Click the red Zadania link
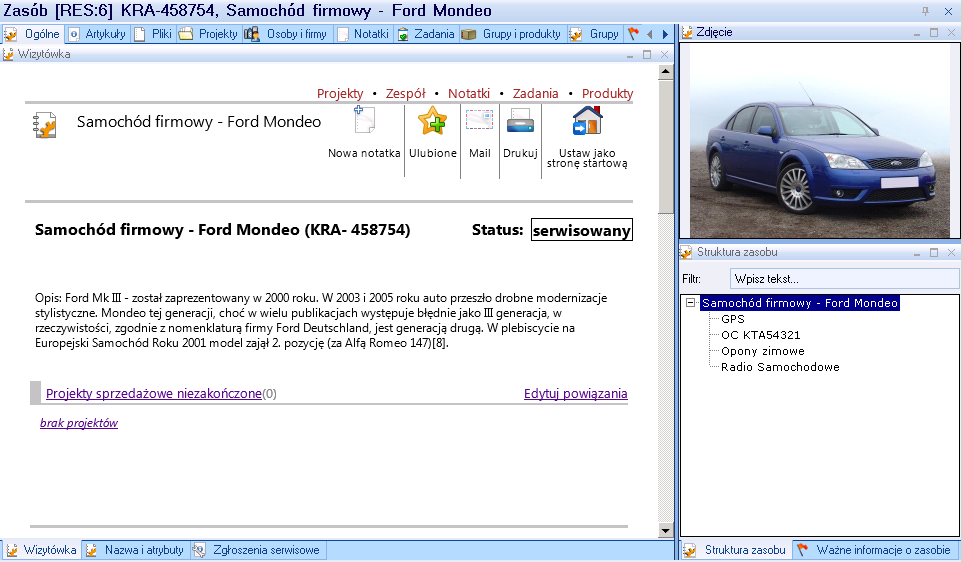The image size is (963, 562). (x=536, y=93)
